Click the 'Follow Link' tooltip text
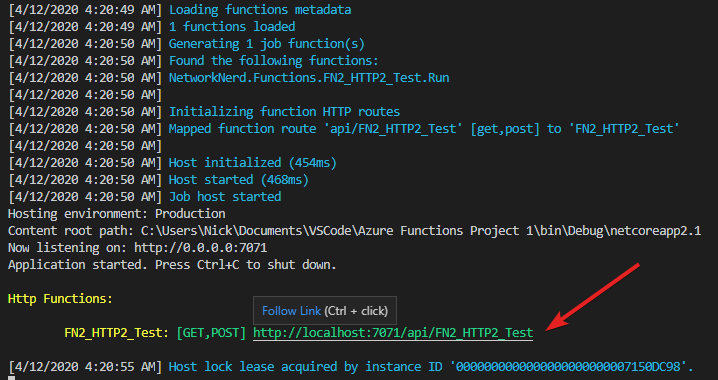 tap(291, 311)
